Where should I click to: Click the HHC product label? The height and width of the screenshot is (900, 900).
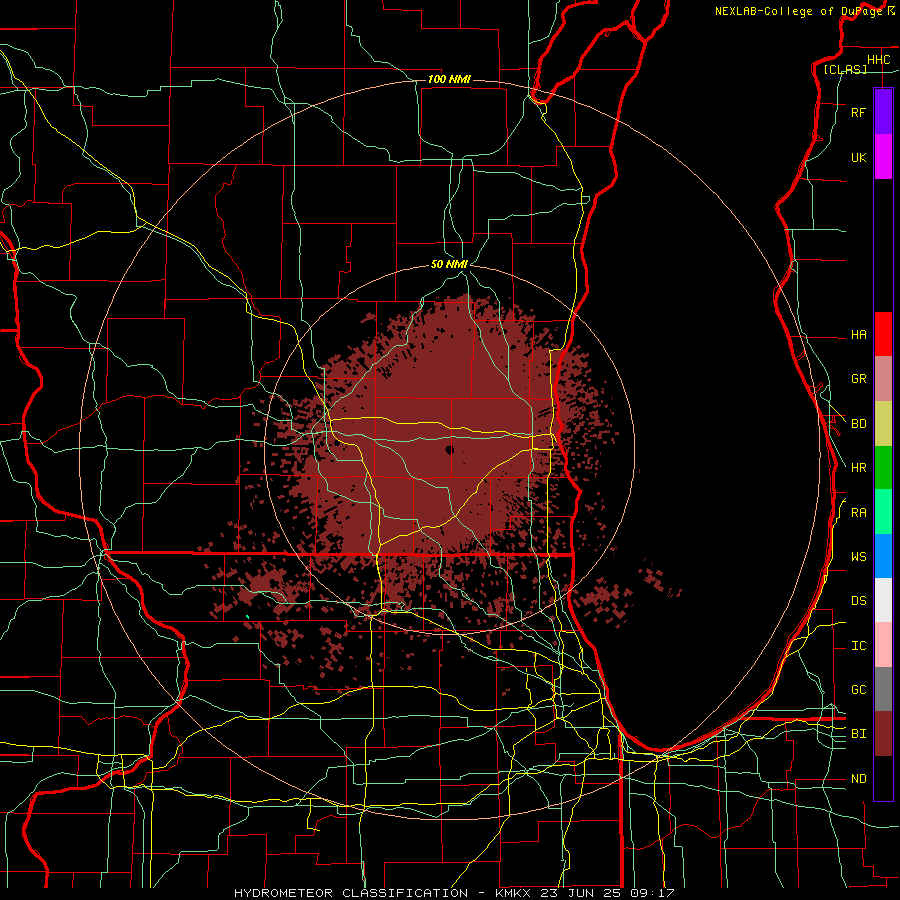click(878, 60)
